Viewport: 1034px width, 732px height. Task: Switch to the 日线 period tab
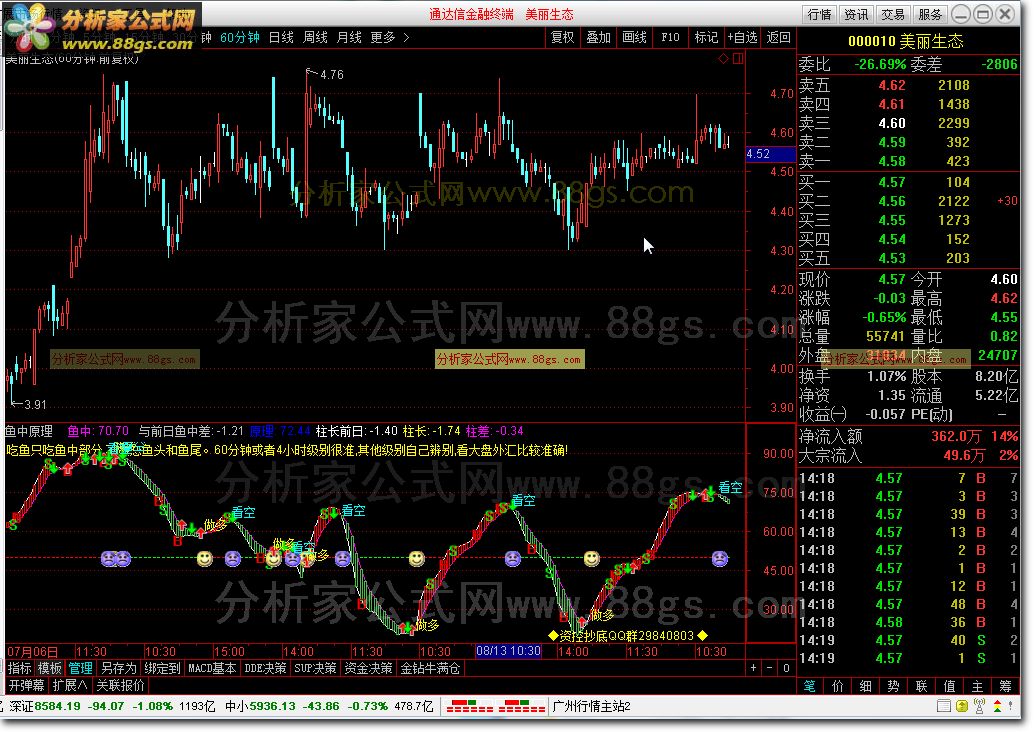[x=282, y=38]
